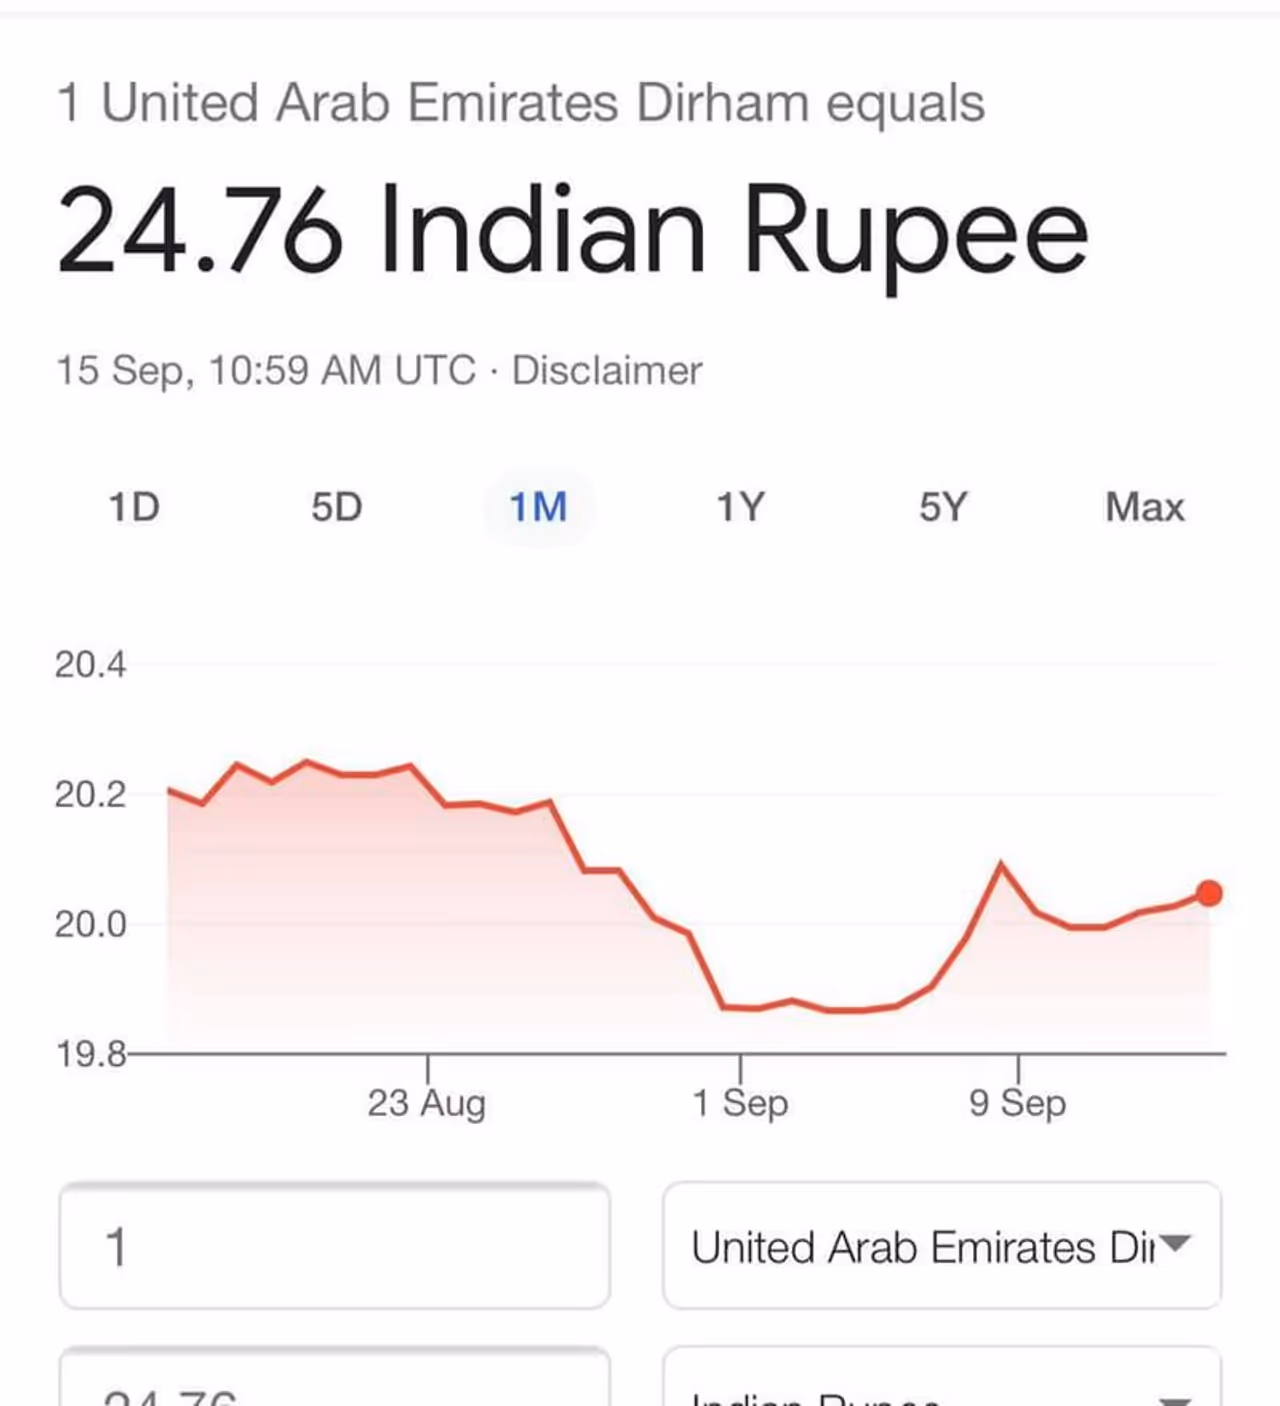Open the Disclaimer link
Screen dimensions: 1280x1406
point(607,371)
